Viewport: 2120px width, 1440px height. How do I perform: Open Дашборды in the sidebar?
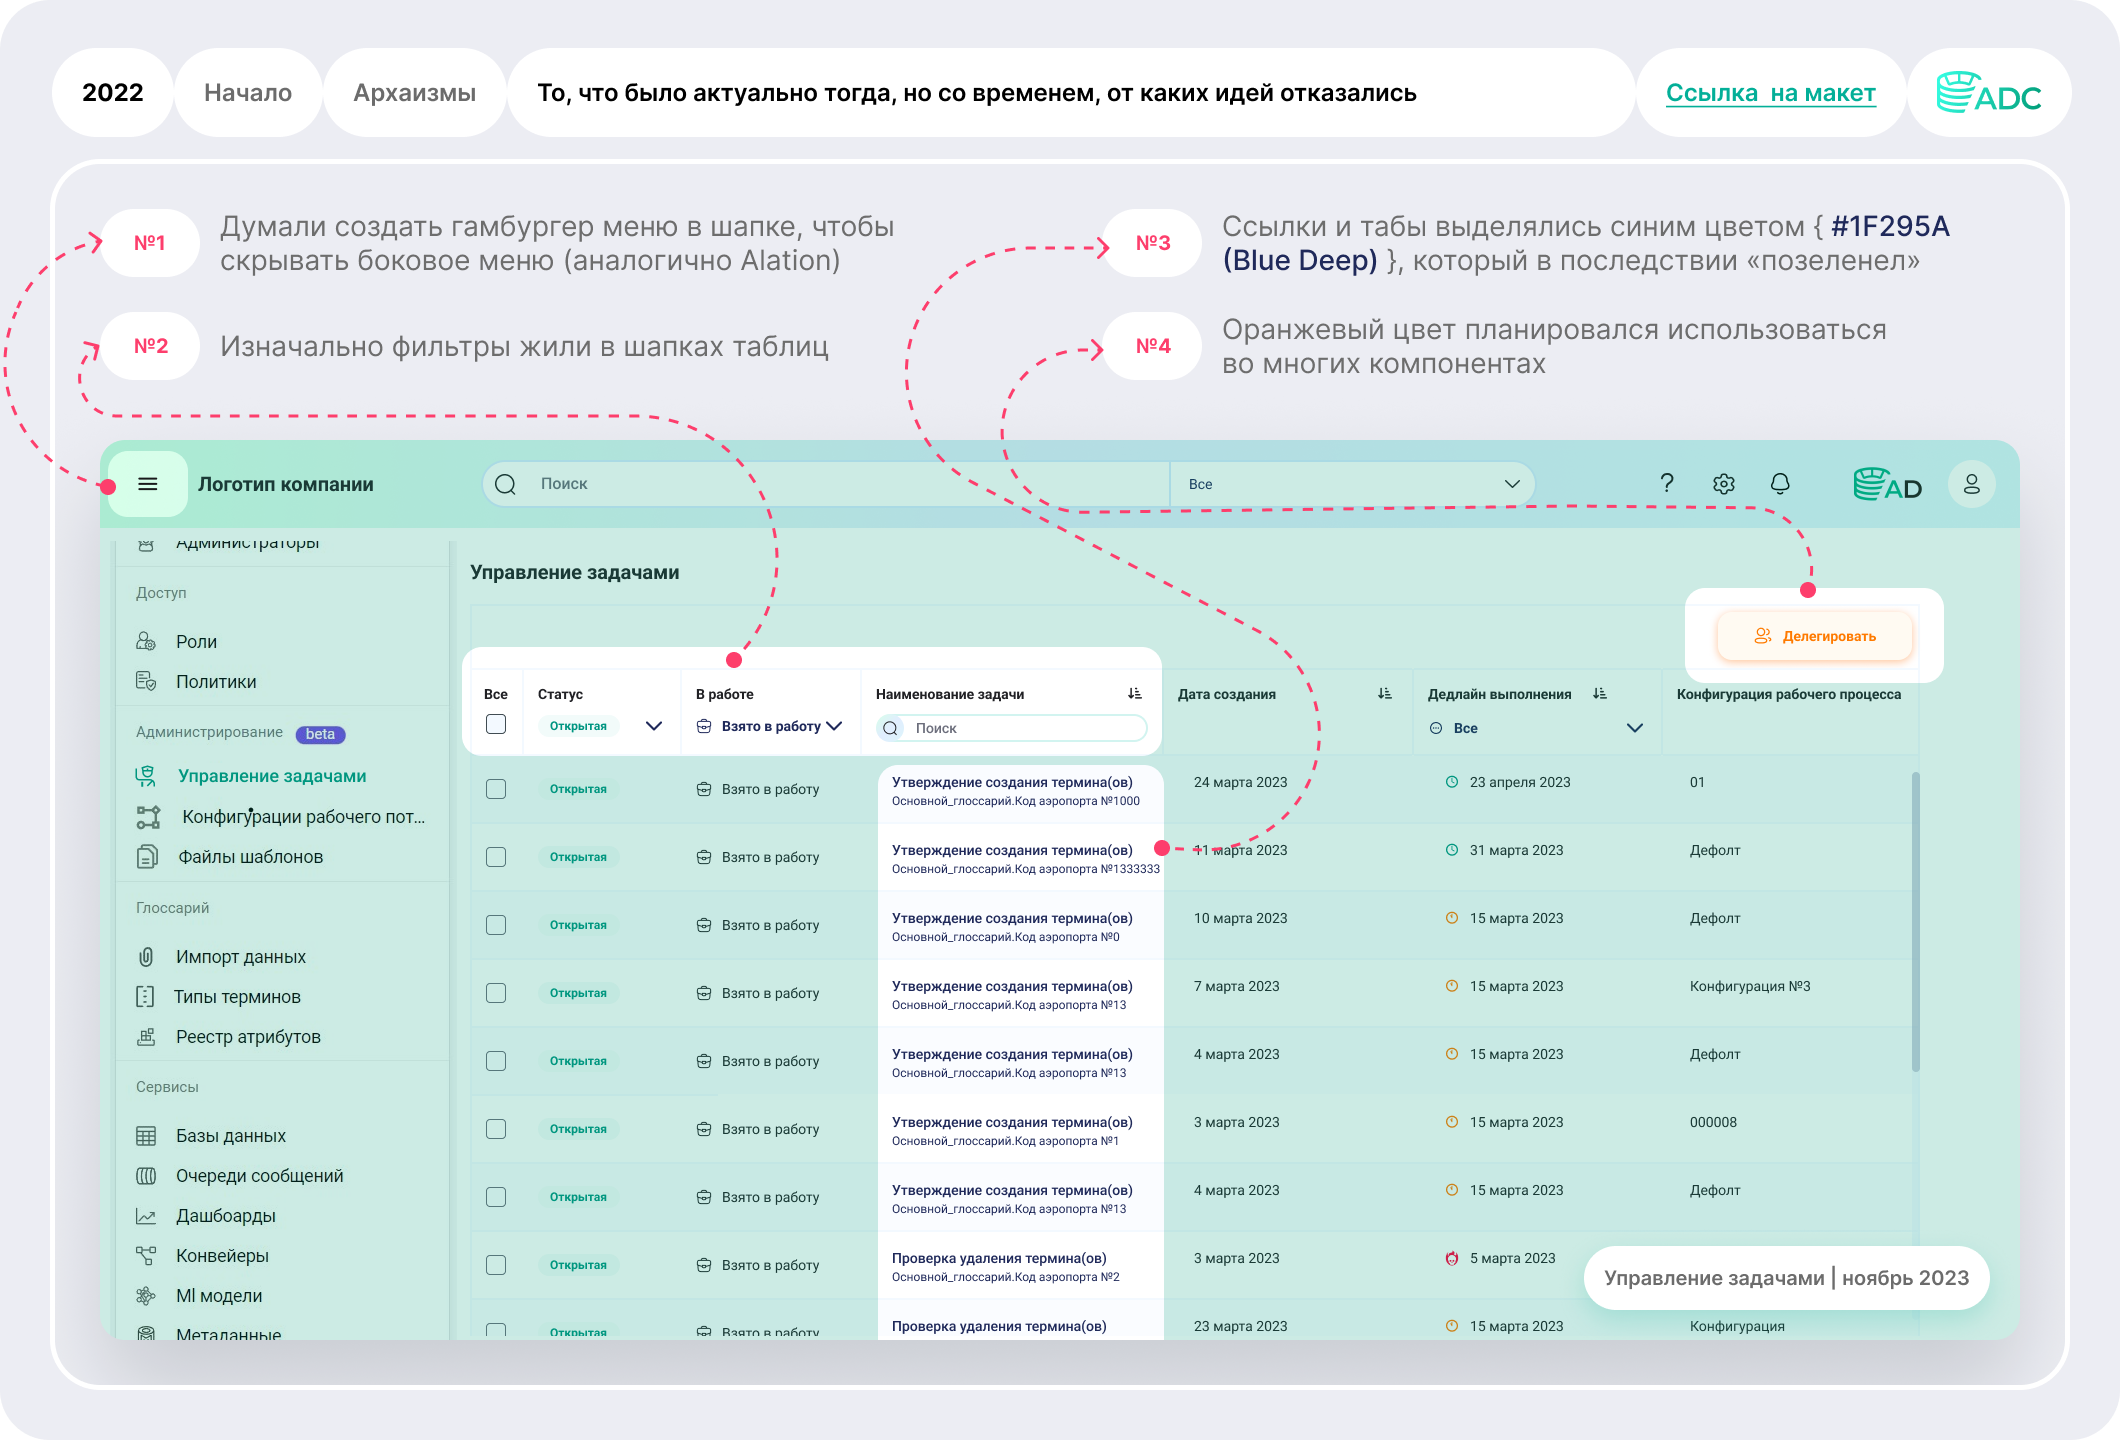click(226, 1216)
